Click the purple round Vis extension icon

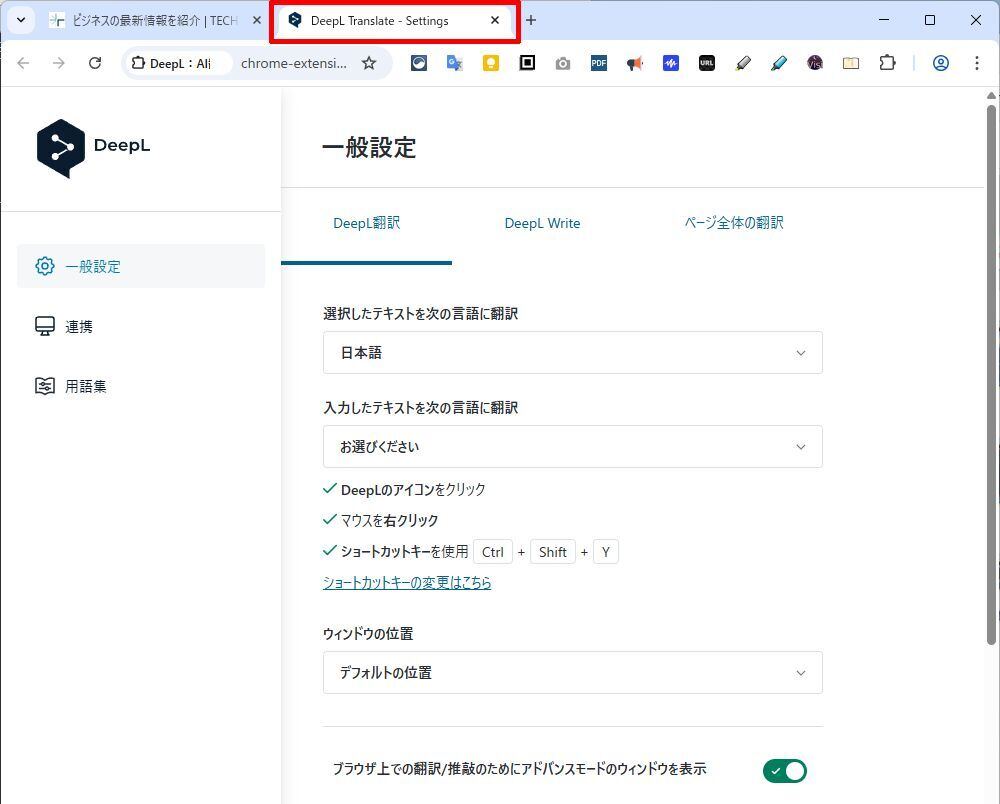[814, 63]
